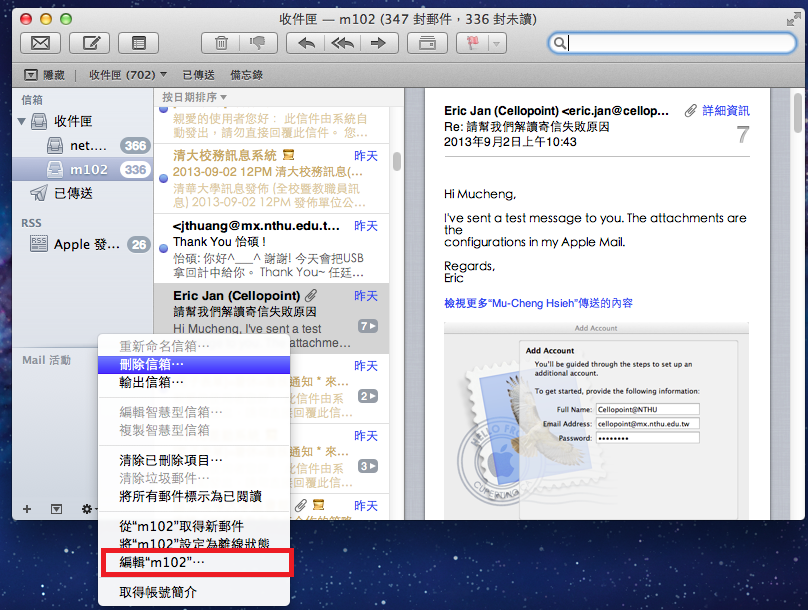Reply to the selected email
This screenshot has height=610, width=808.
click(307, 43)
